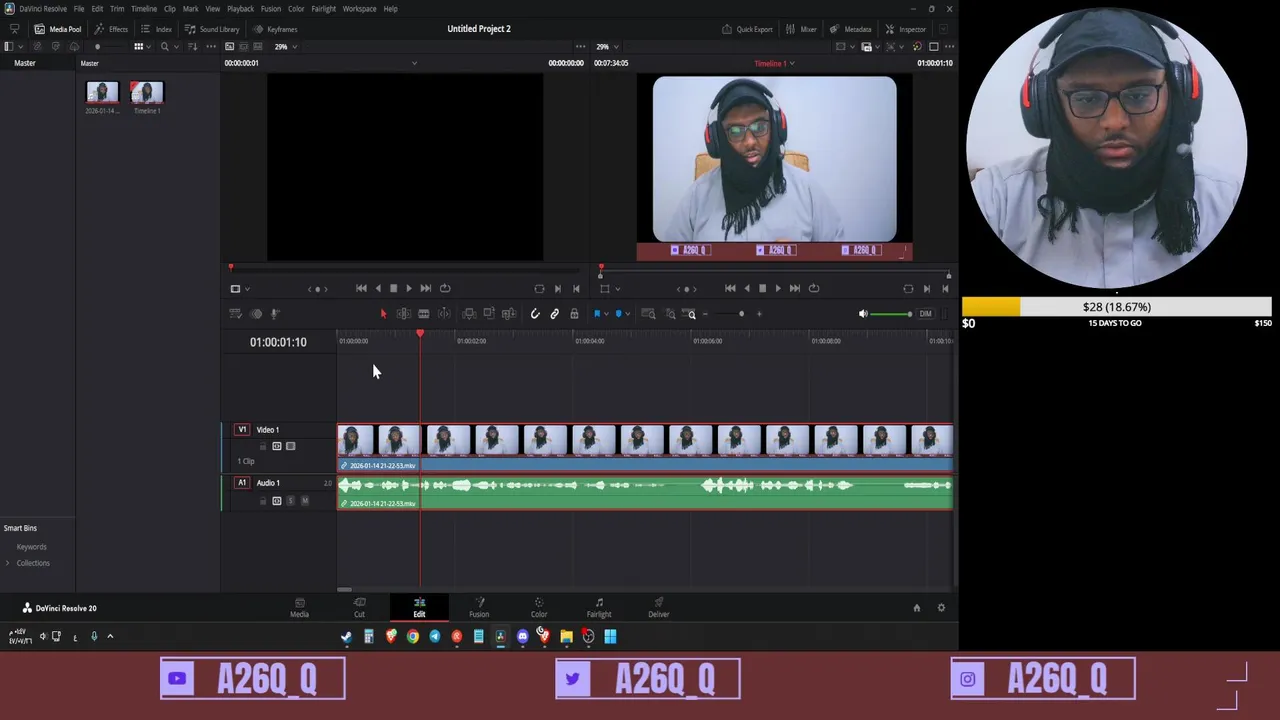This screenshot has width=1280, height=720.
Task: Click the Replace Clip tool icon
Action: pos(509,314)
